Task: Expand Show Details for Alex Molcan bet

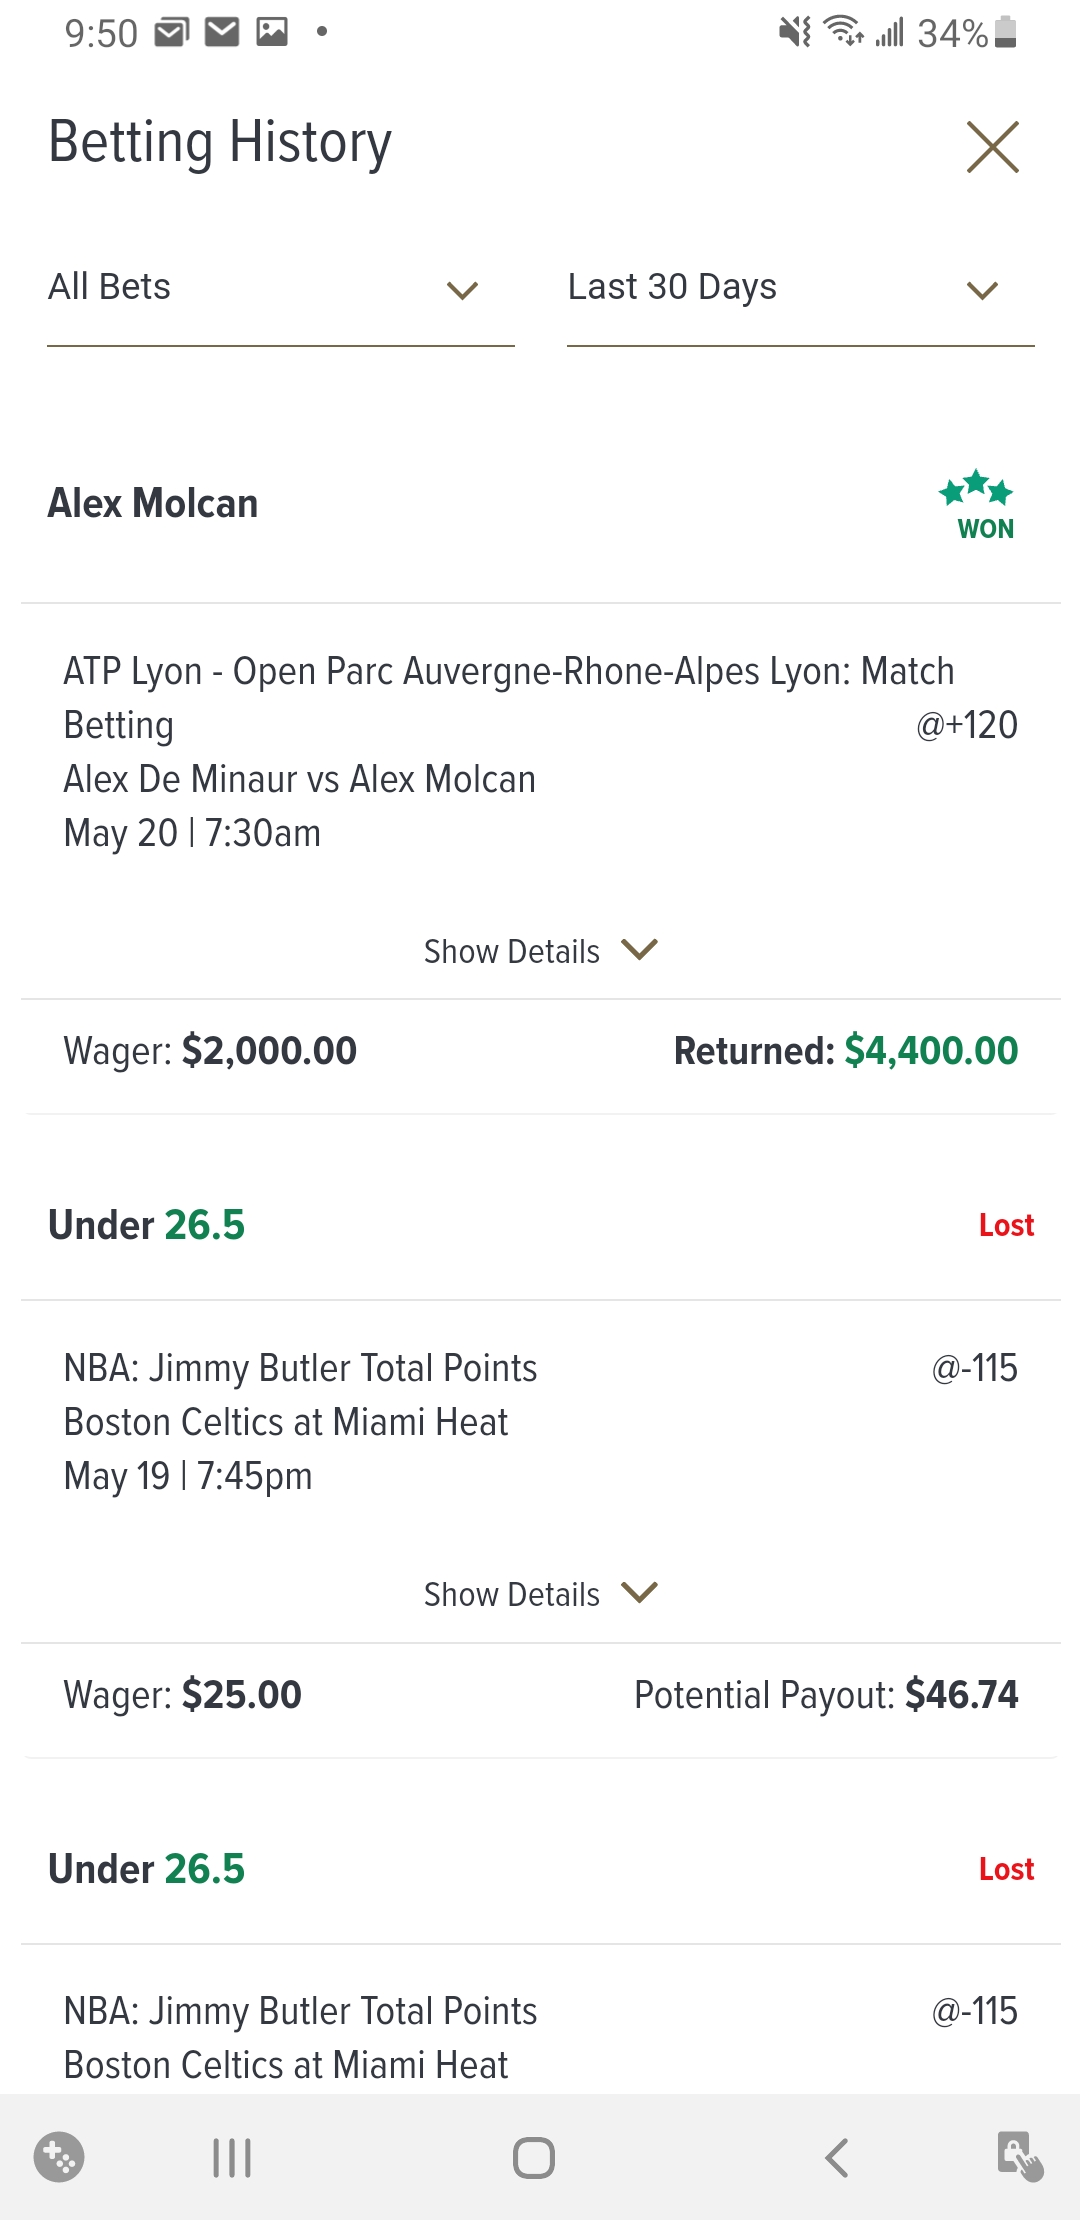Action: pos(540,951)
